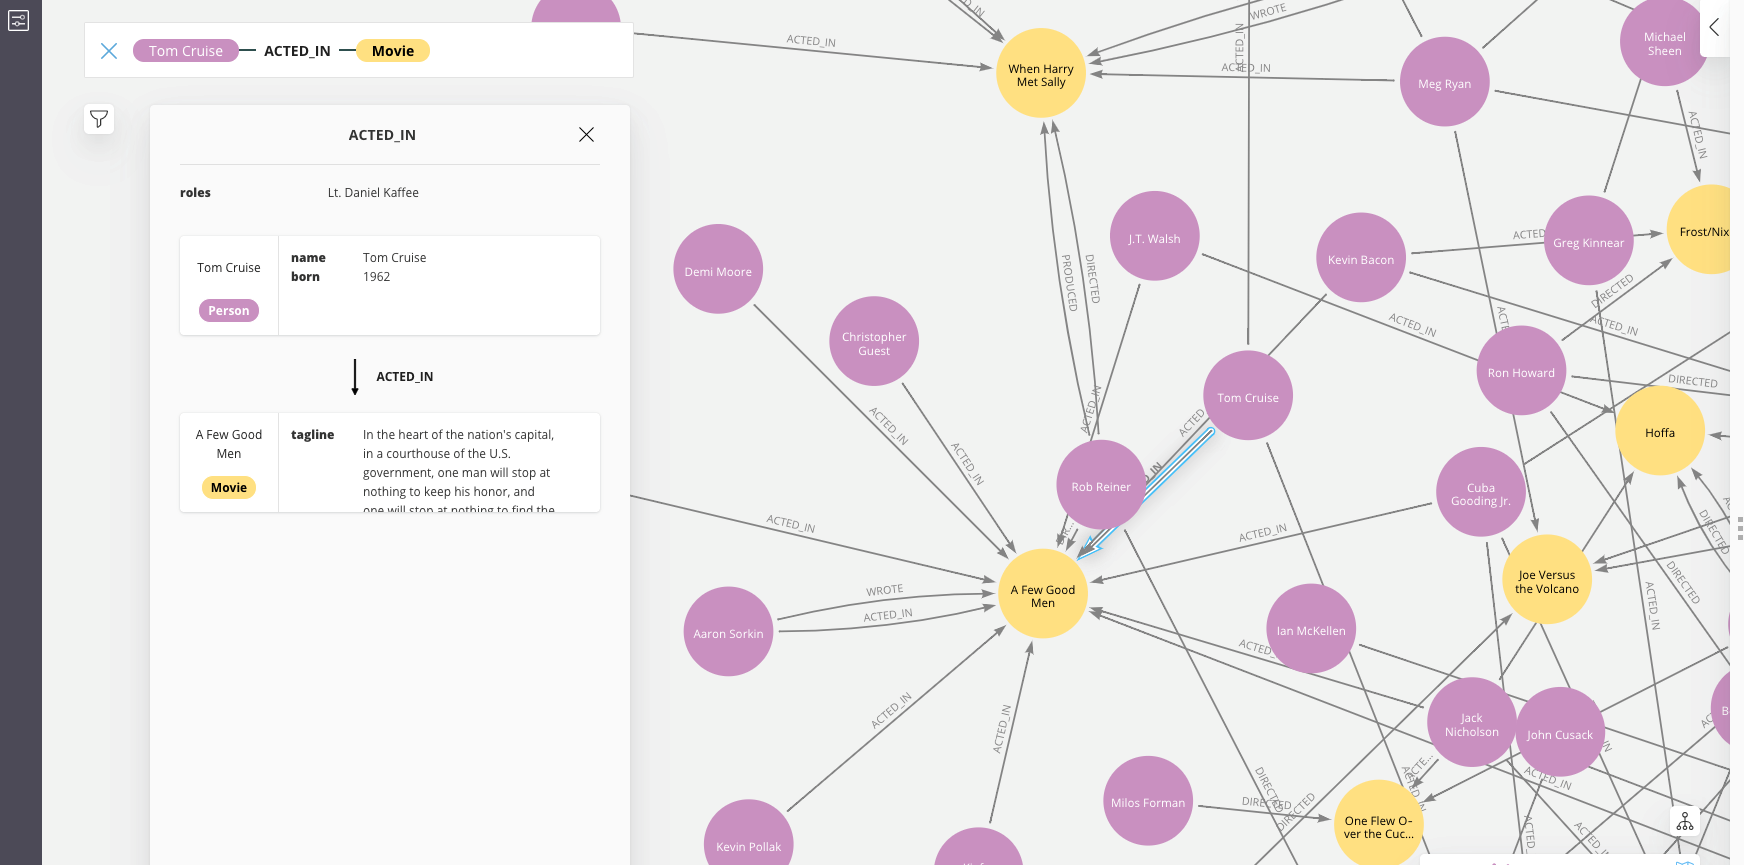Open the sidebar settings panel icon

(x=19, y=20)
